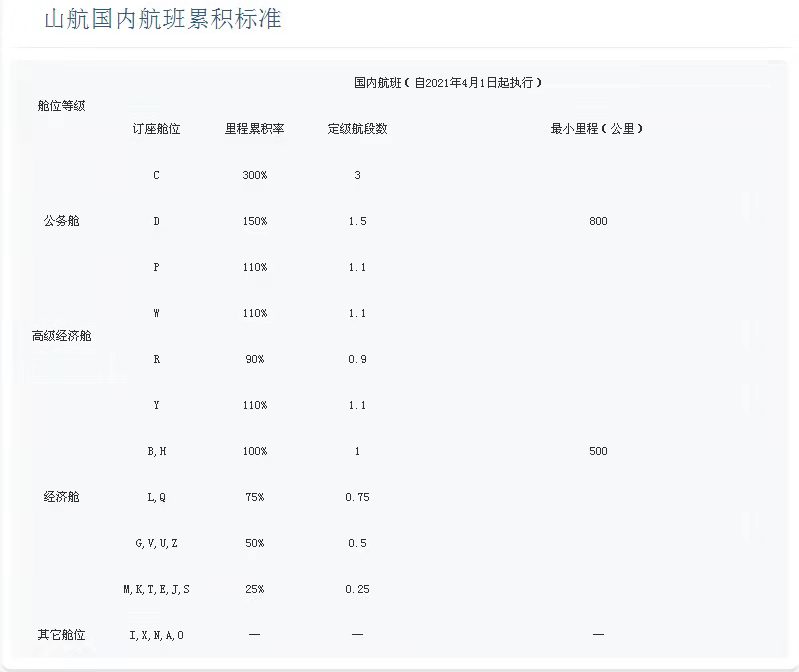Select the 经济舱 class label
The width and height of the screenshot is (799, 672).
(61, 497)
